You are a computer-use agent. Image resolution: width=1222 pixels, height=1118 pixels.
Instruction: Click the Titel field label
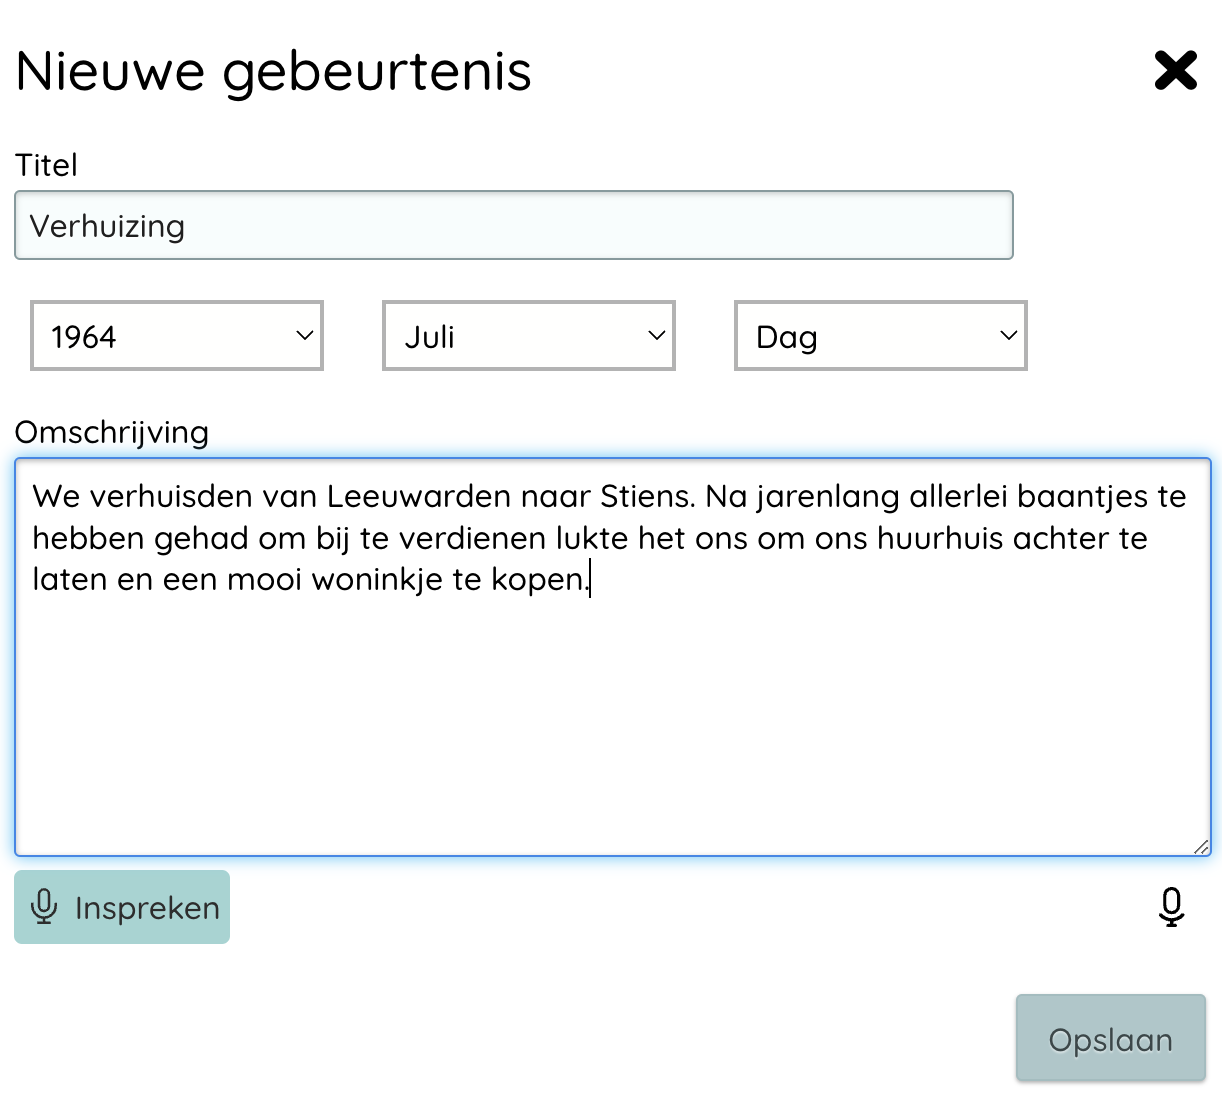(46, 165)
